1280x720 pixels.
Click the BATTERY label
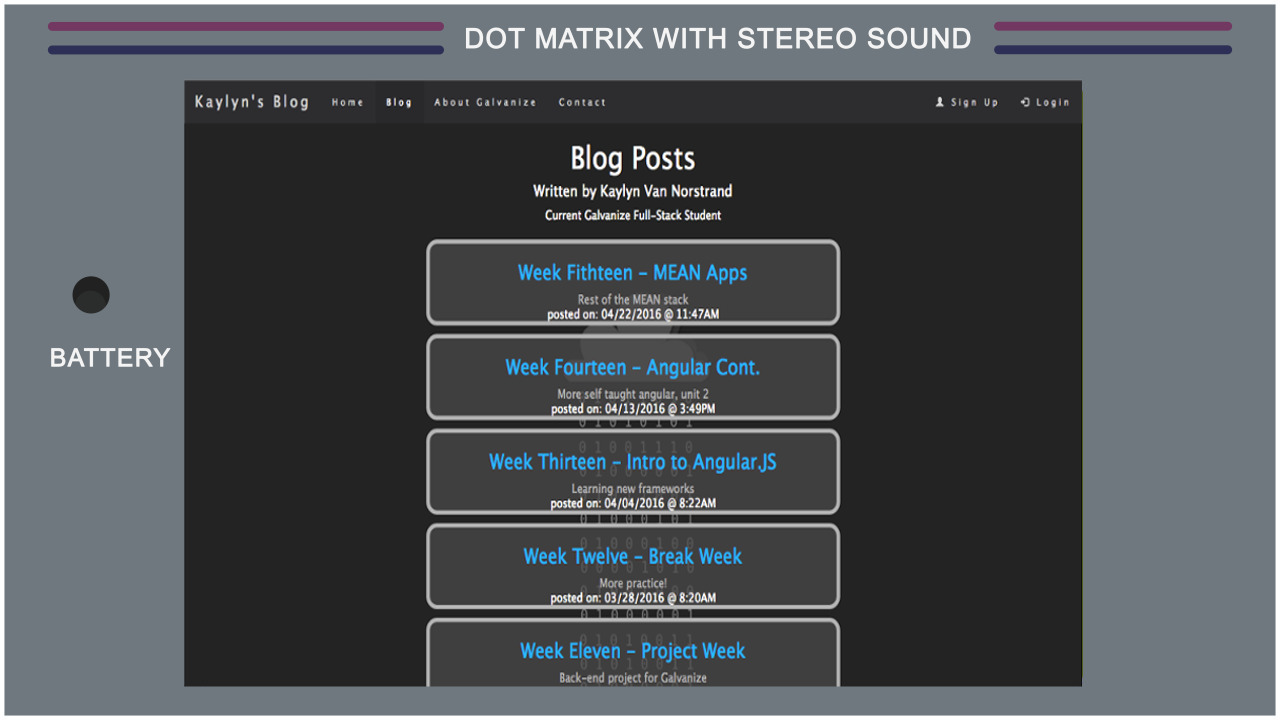click(x=110, y=358)
